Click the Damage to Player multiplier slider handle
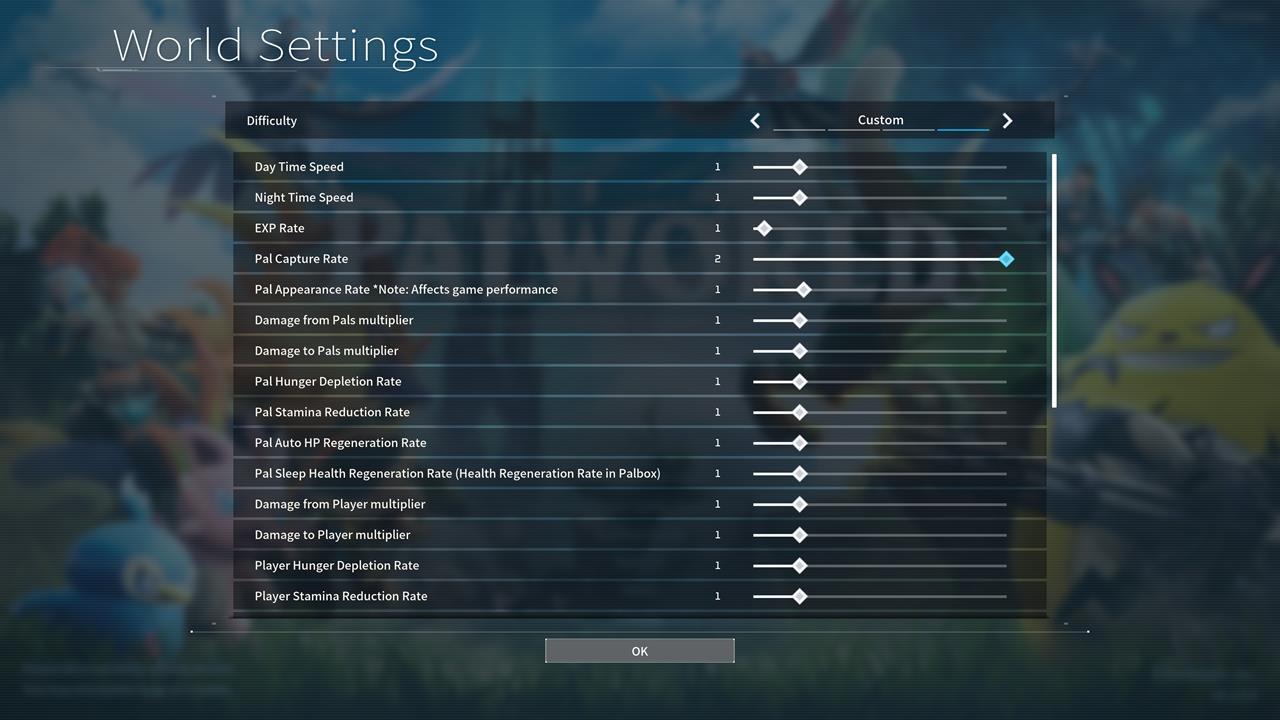Viewport: 1280px width, 720px height. pyautogui.click(x=799, y=535)
